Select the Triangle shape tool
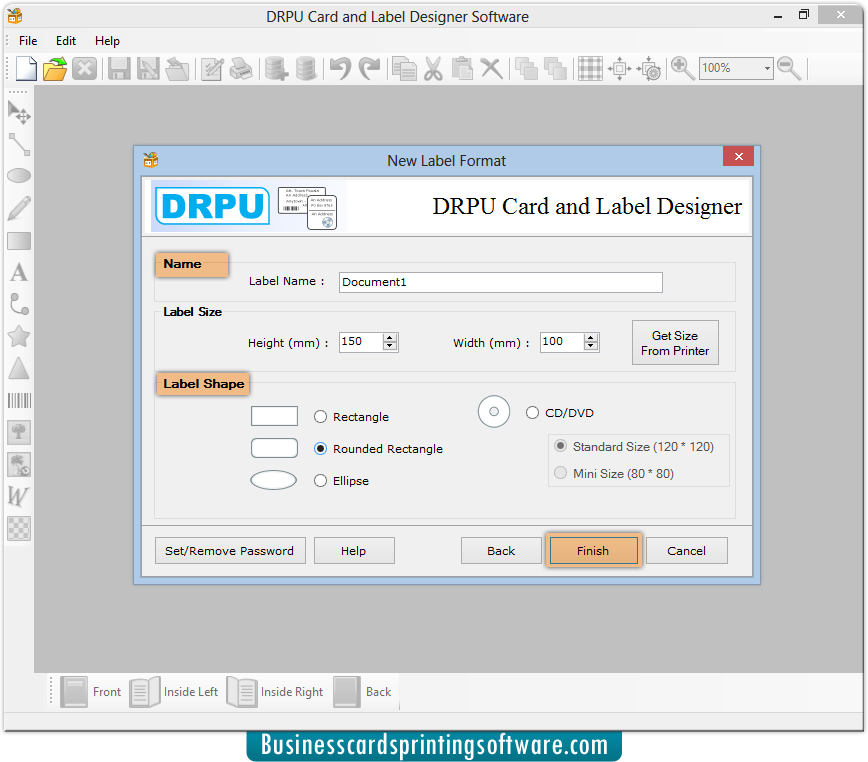868x762 pixels. tap(19, 369)
